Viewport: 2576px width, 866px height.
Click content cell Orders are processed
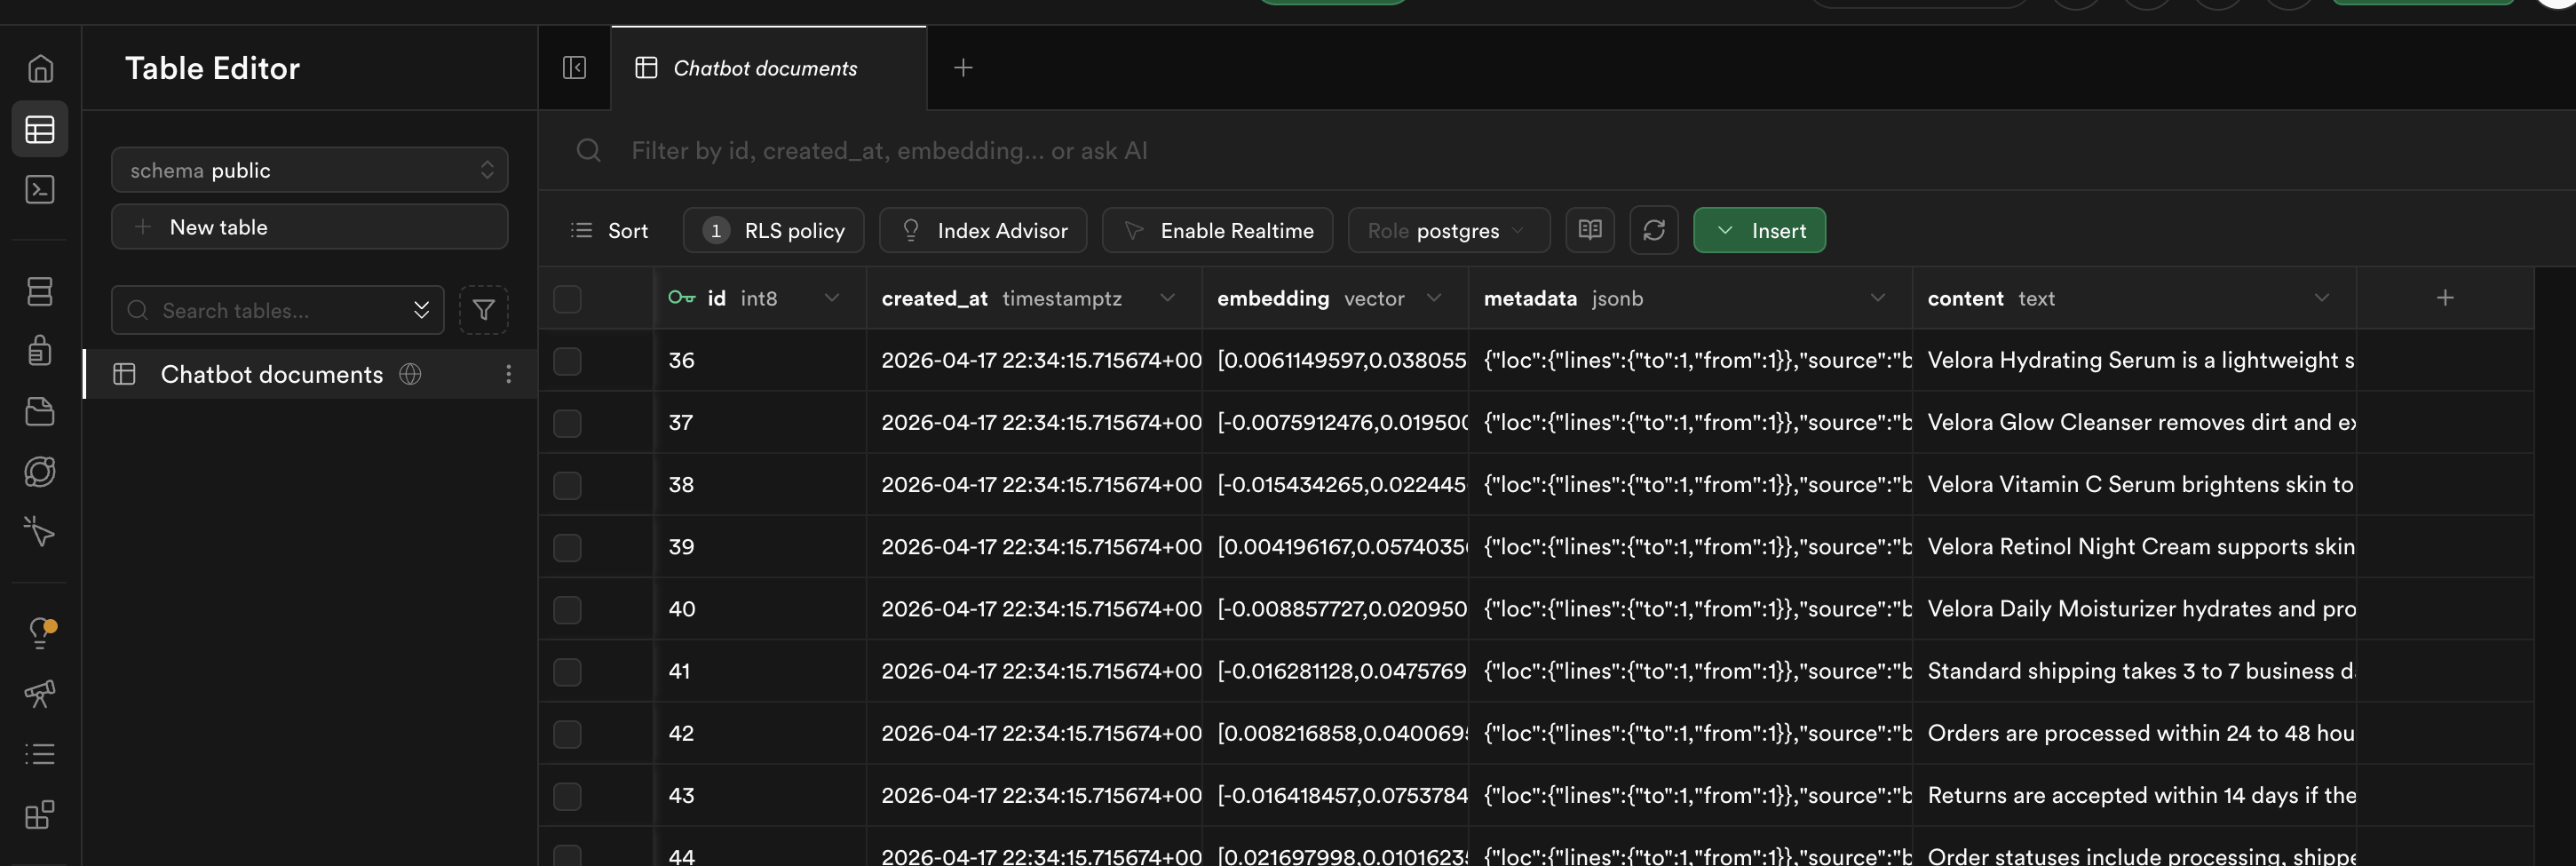[x=2134, y=733]
